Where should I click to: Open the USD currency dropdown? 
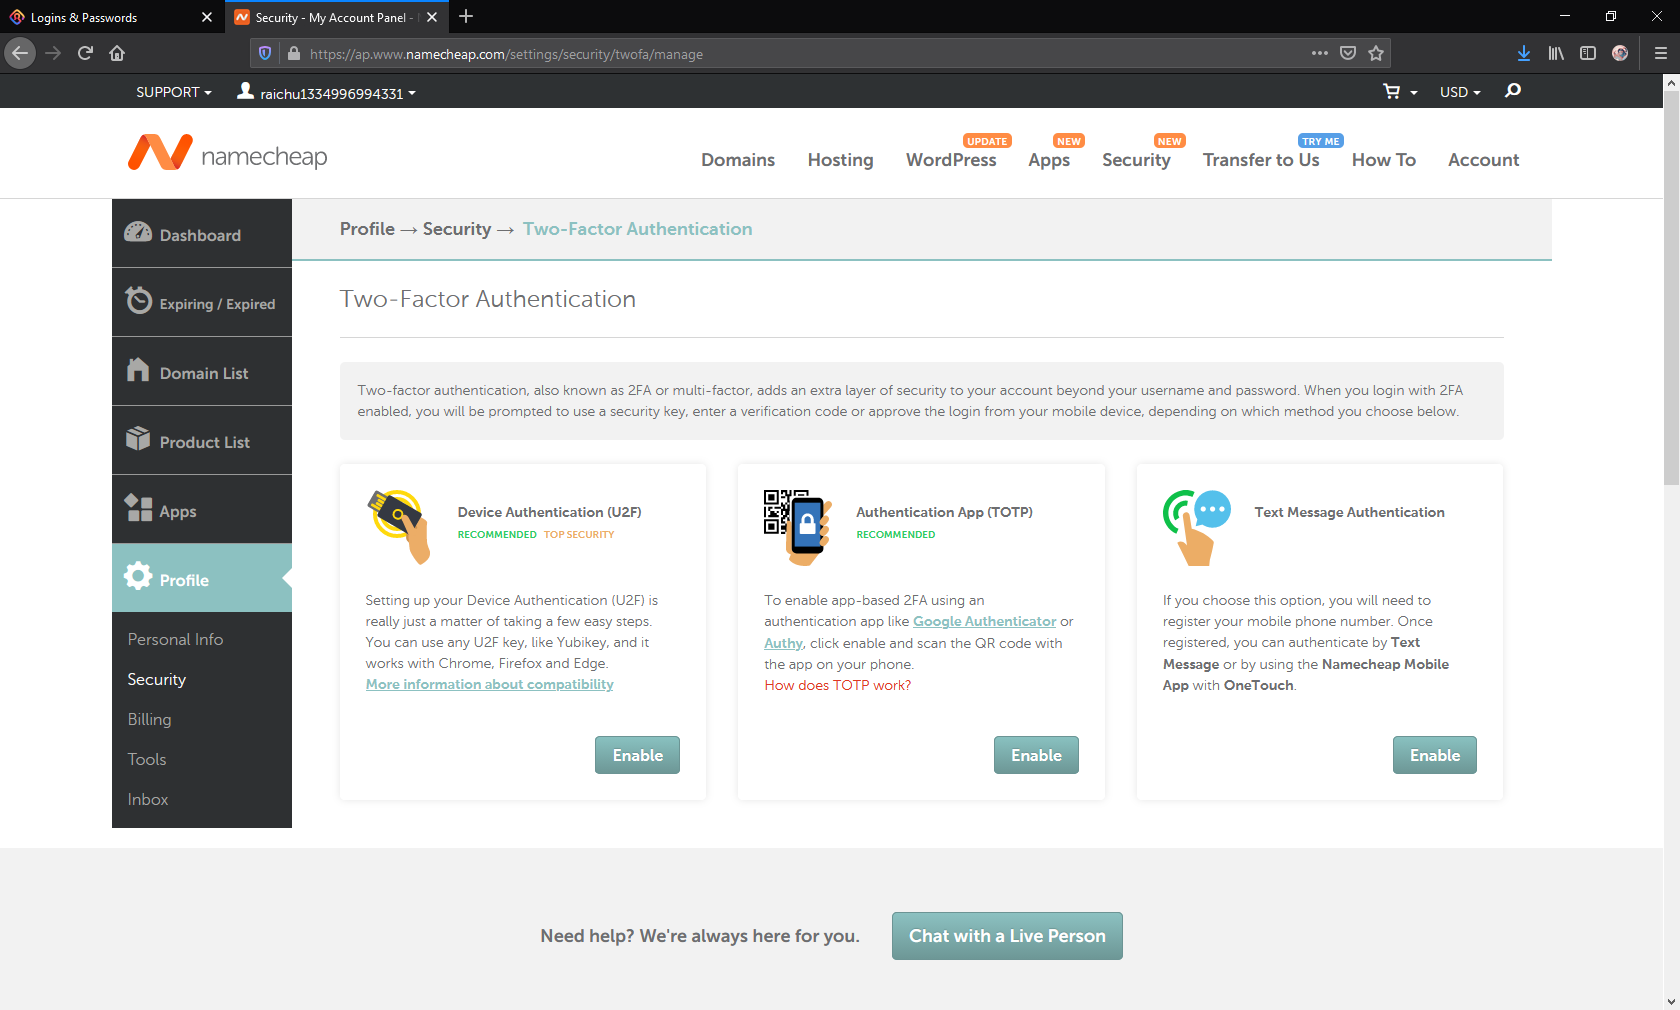(x=1460, y=92)
